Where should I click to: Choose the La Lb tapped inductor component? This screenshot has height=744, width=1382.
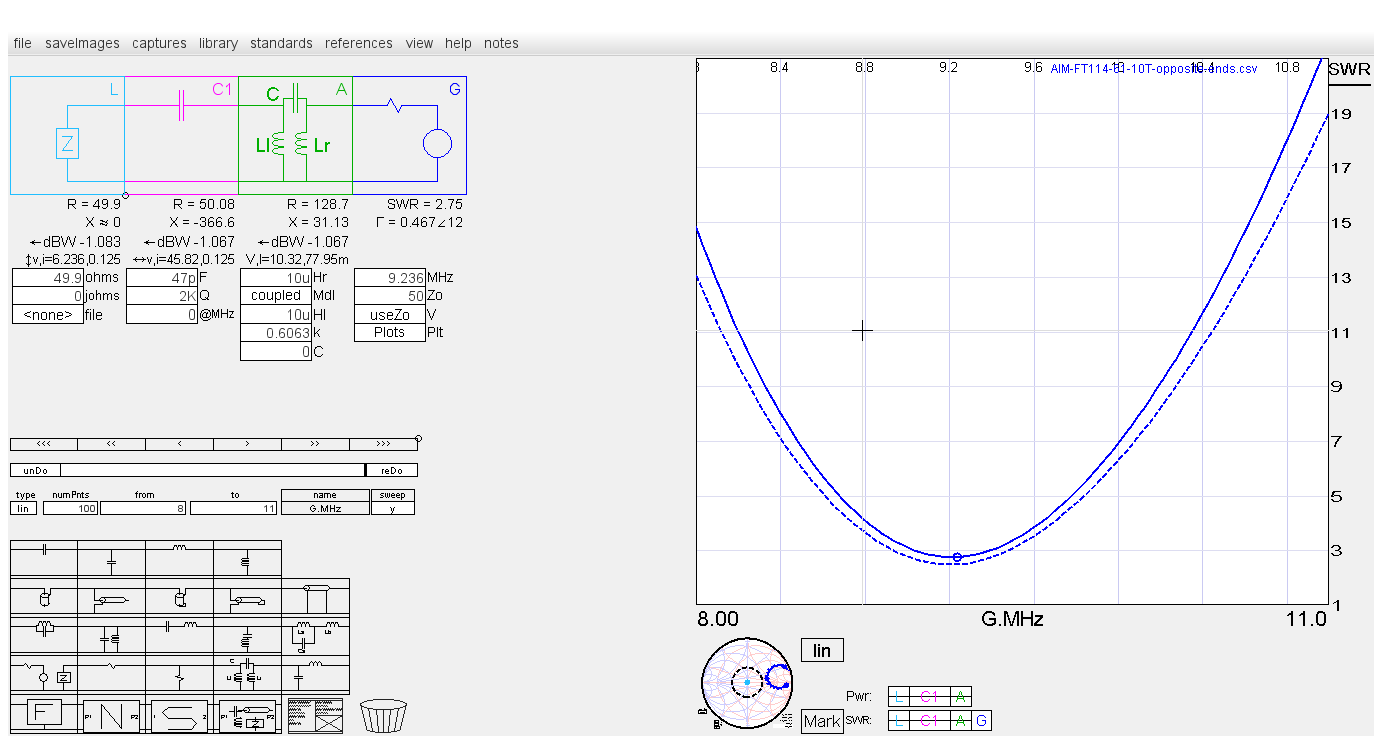tap(316, 635)
